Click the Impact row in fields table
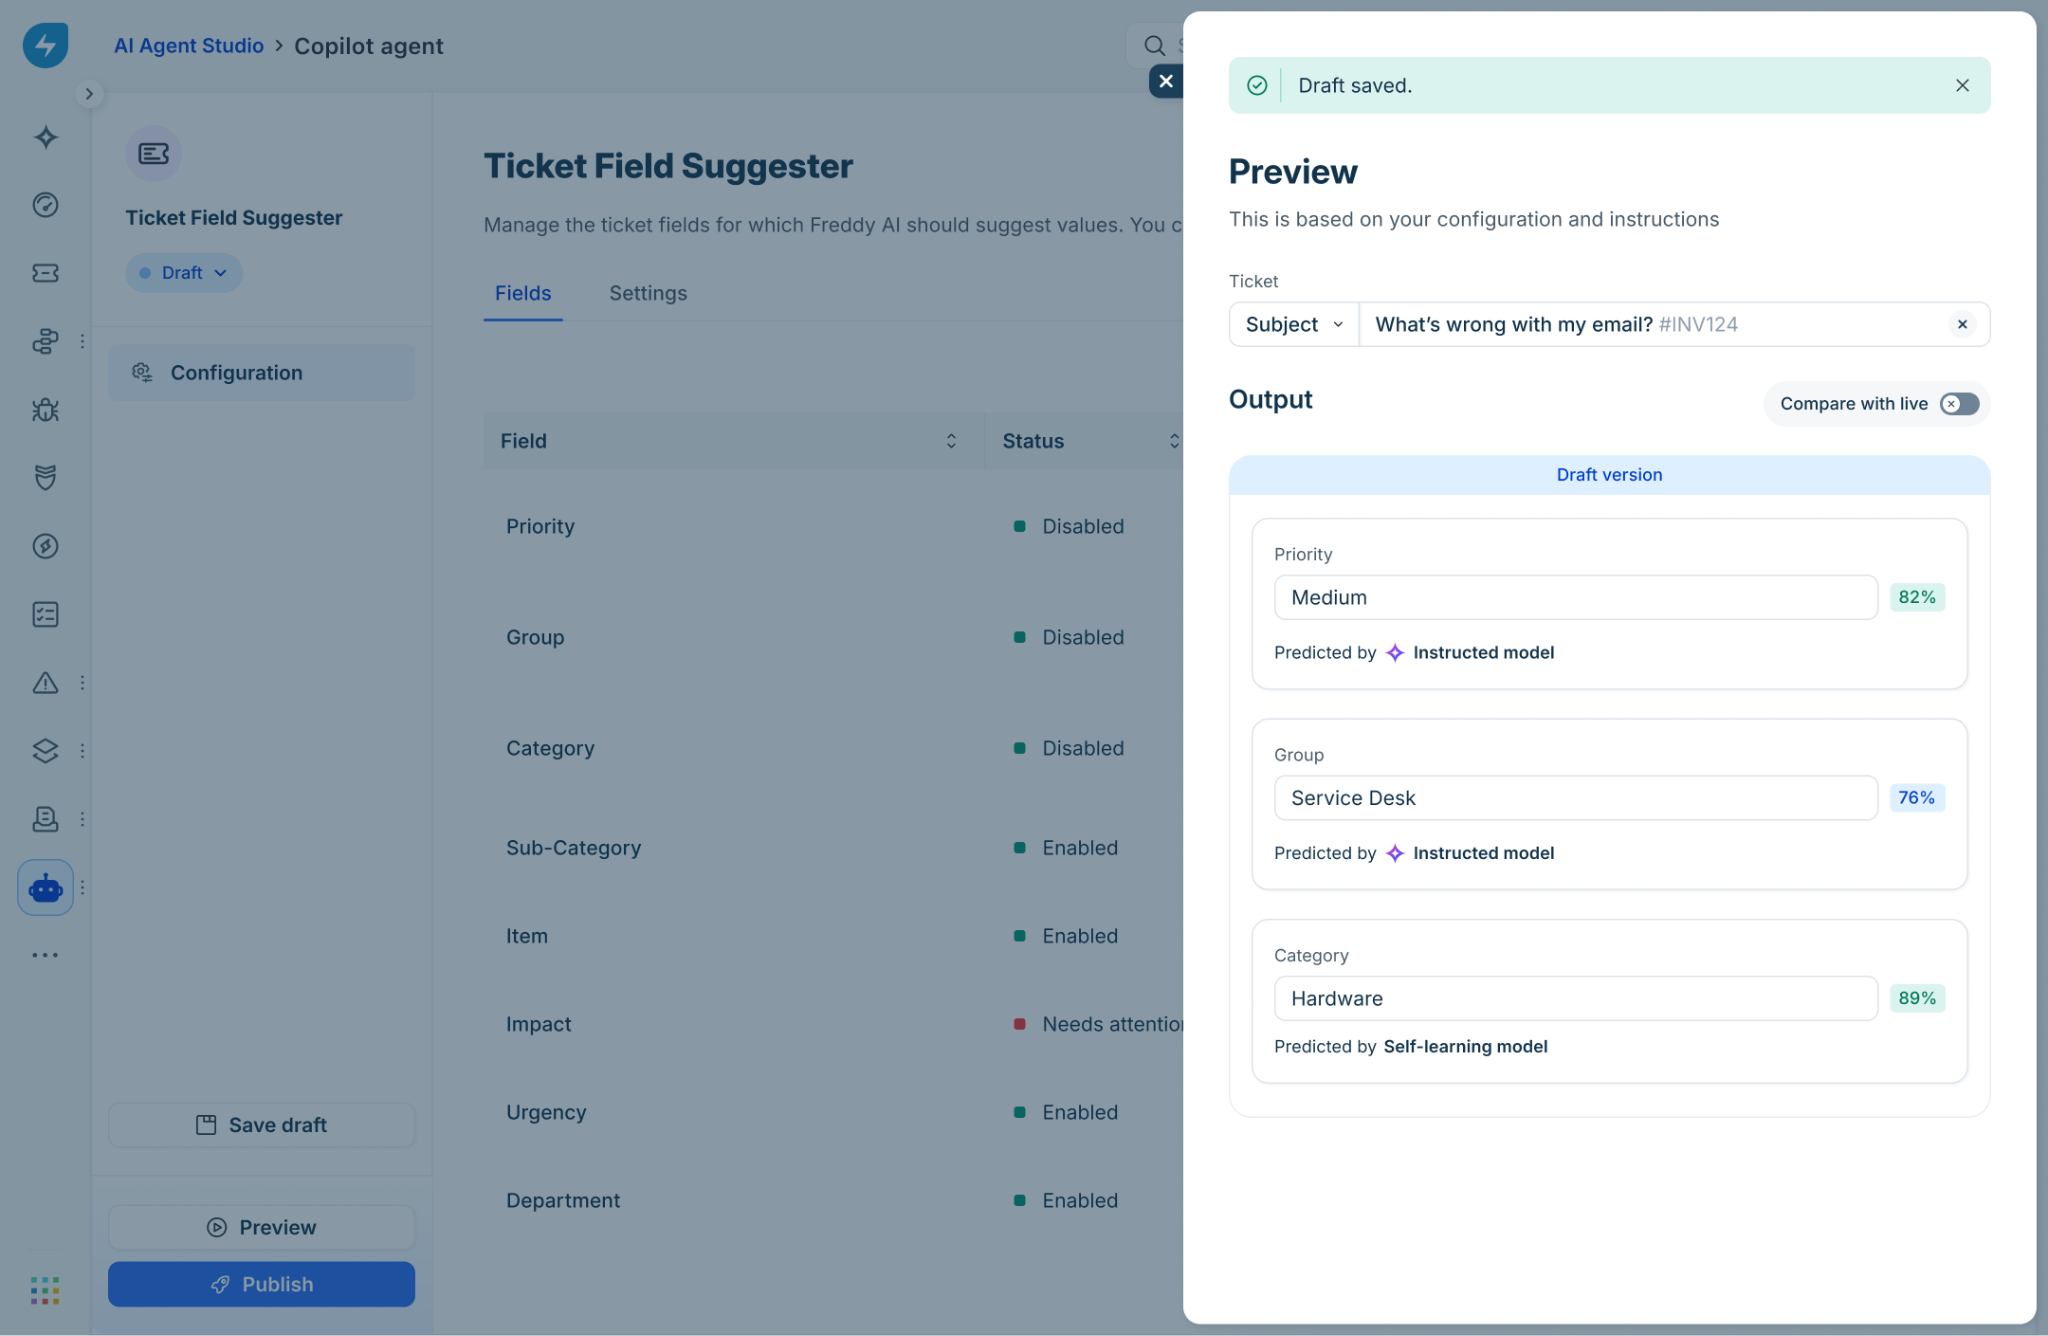 coord(834,1024)
